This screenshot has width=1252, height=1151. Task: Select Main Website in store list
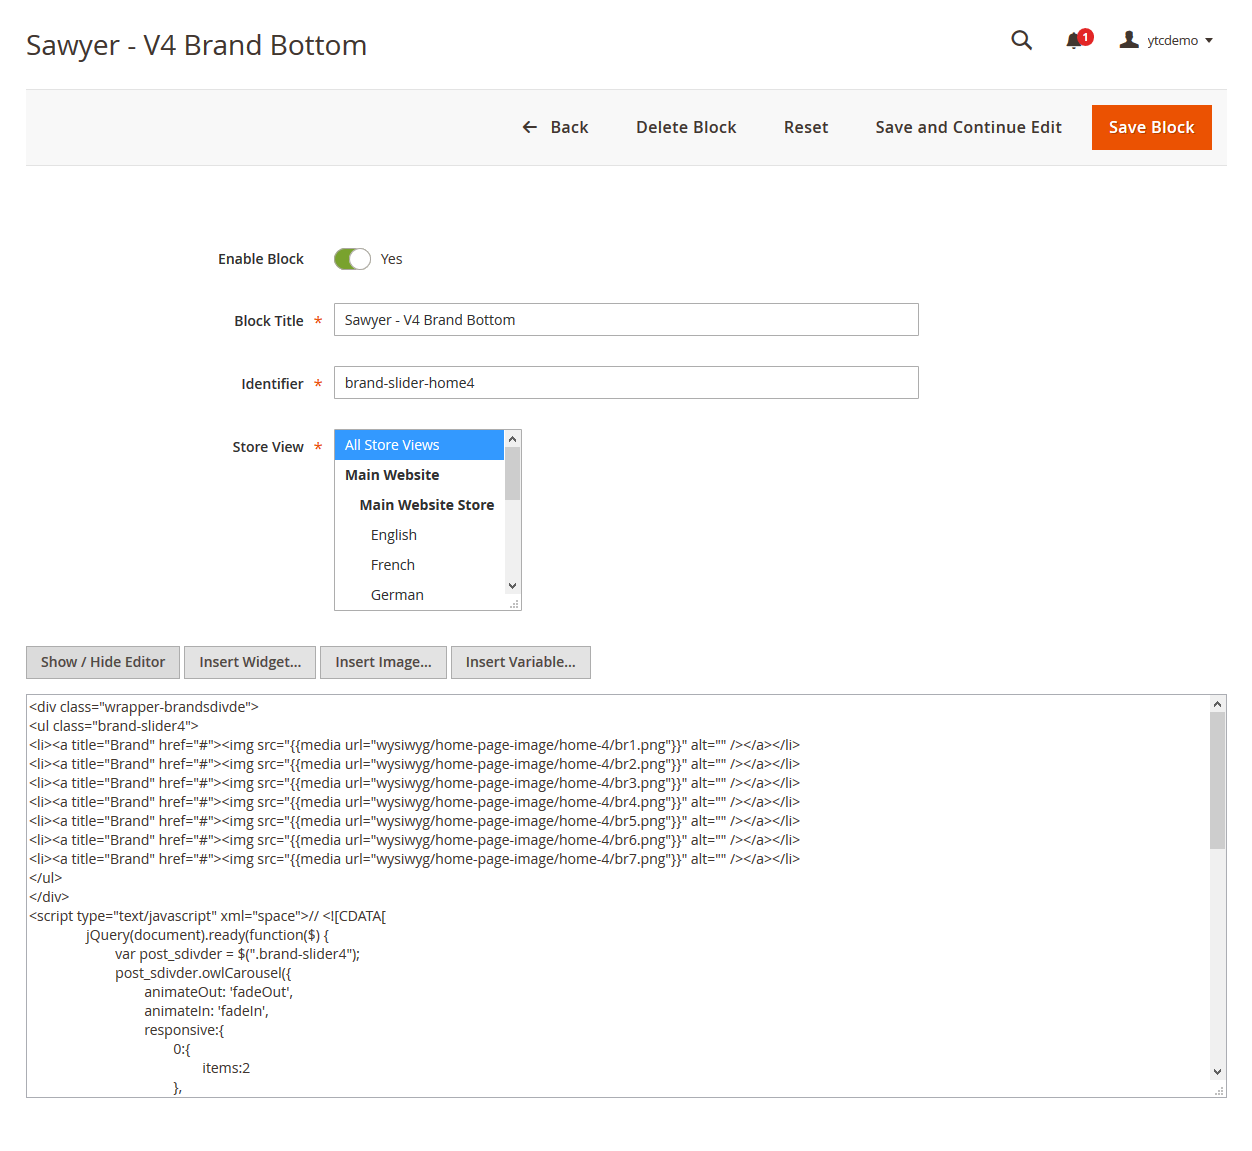tap(419, 475)
